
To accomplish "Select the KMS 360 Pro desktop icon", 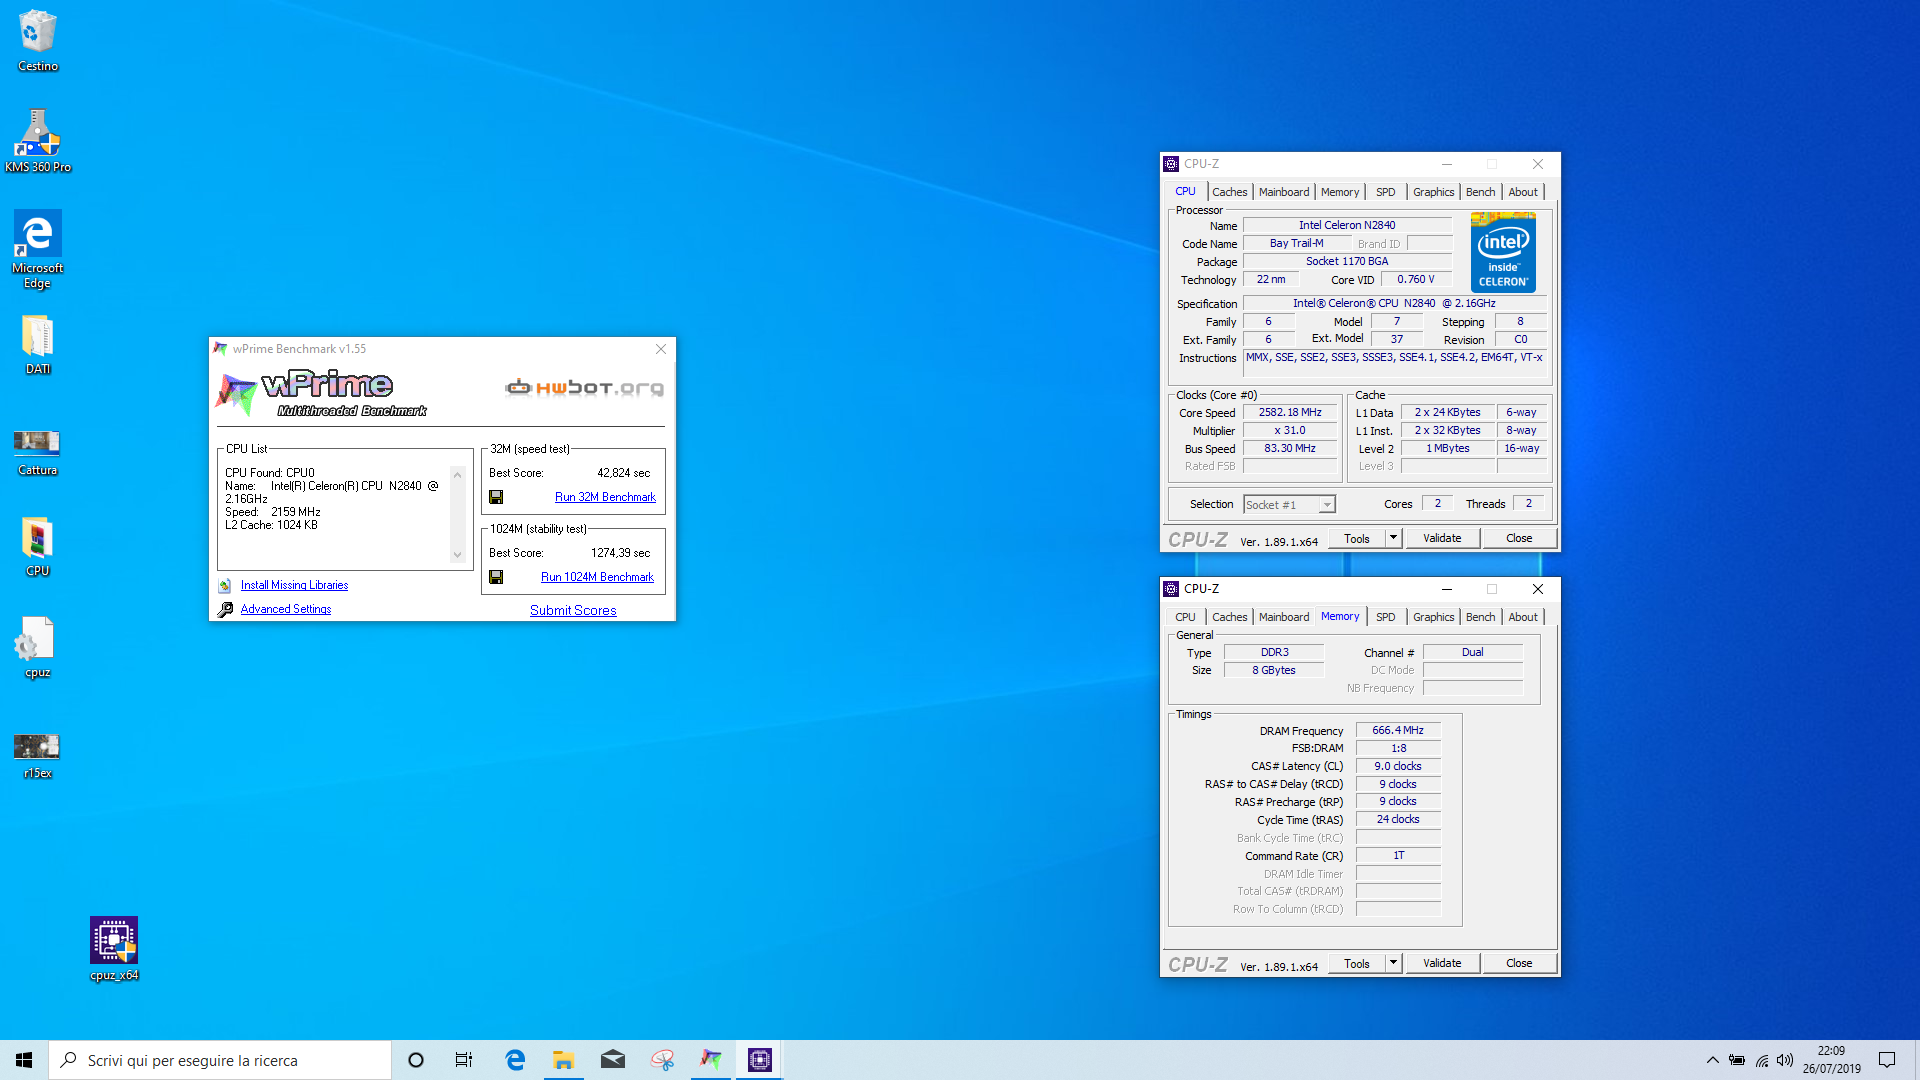I will [x=38, y=140].
